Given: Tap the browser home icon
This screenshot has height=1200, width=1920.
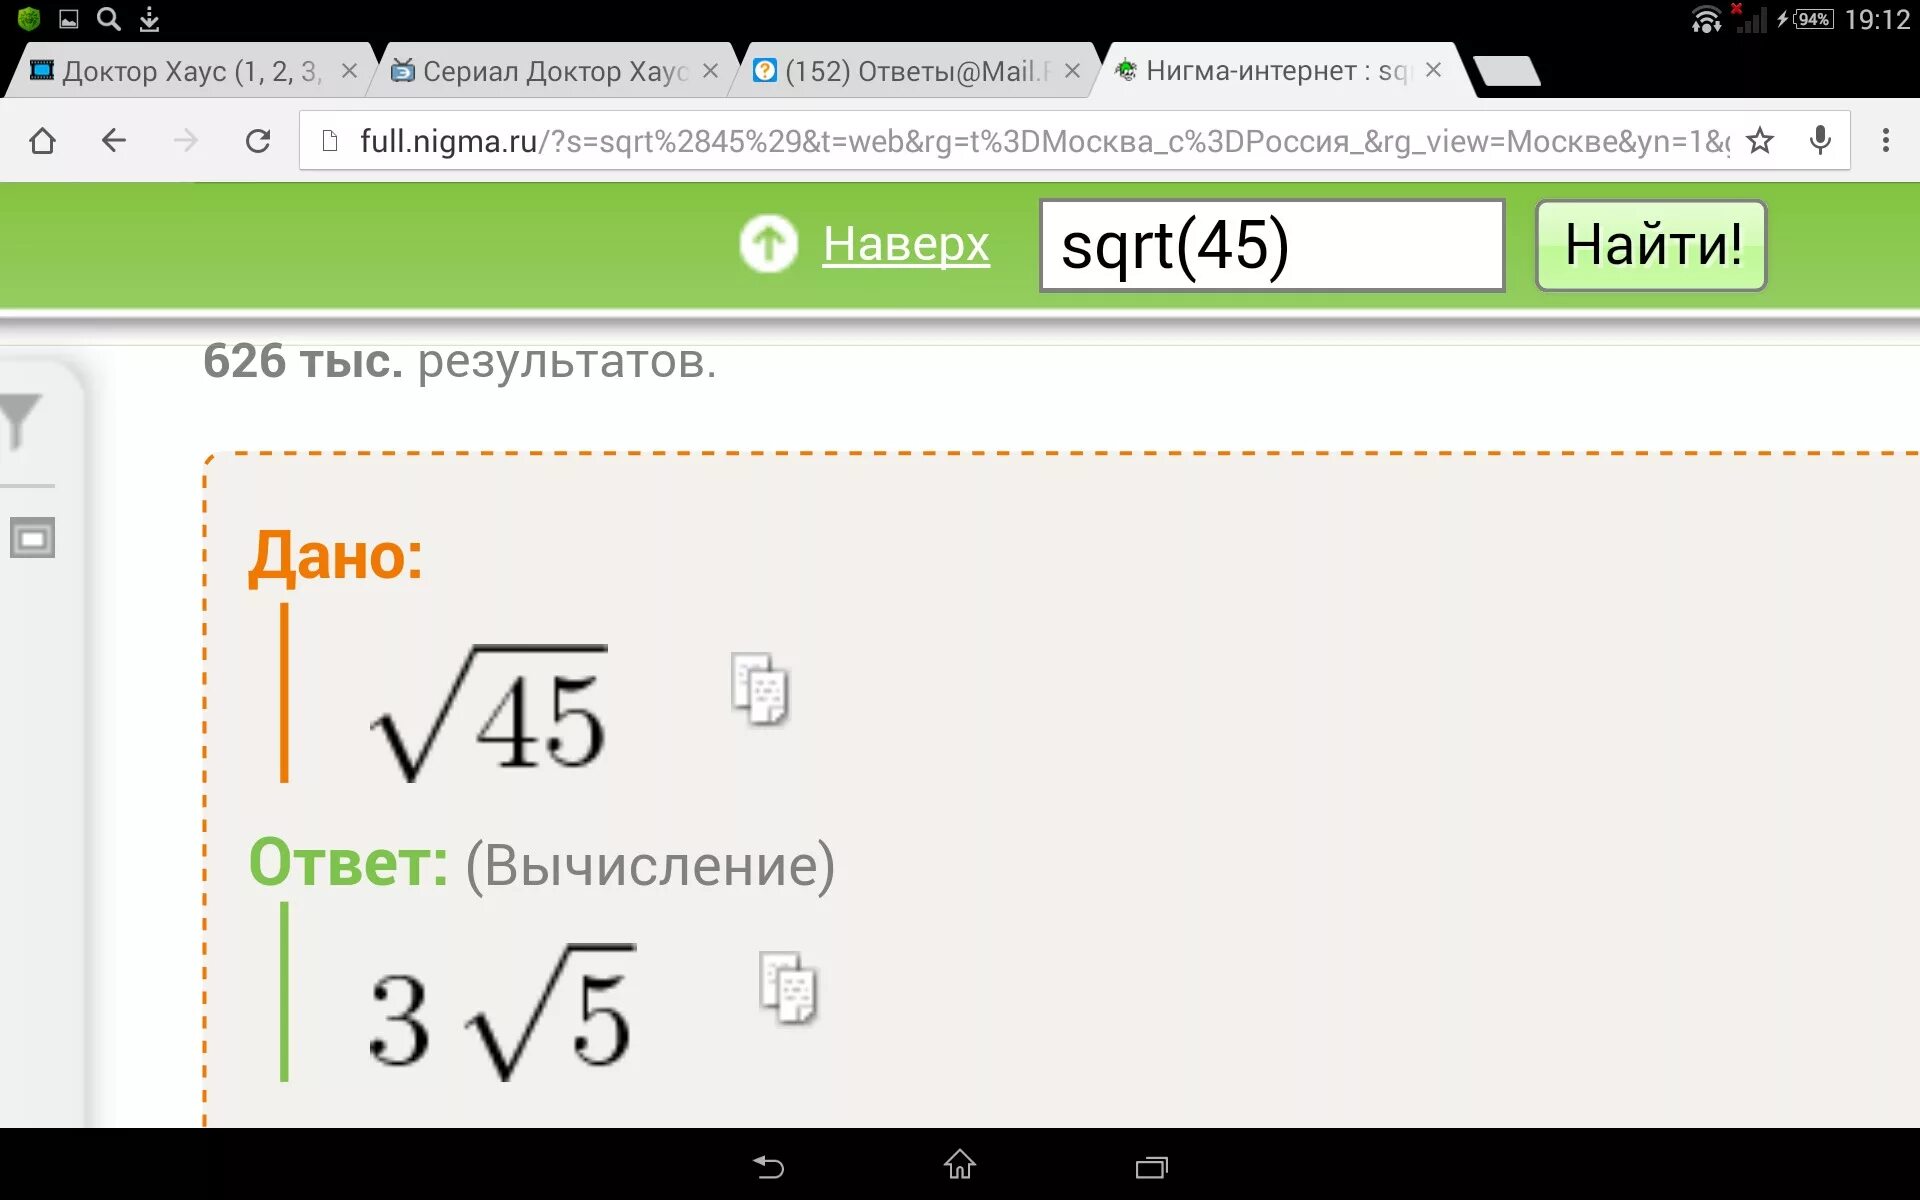Looking at the screenshot, I should 42,141.
